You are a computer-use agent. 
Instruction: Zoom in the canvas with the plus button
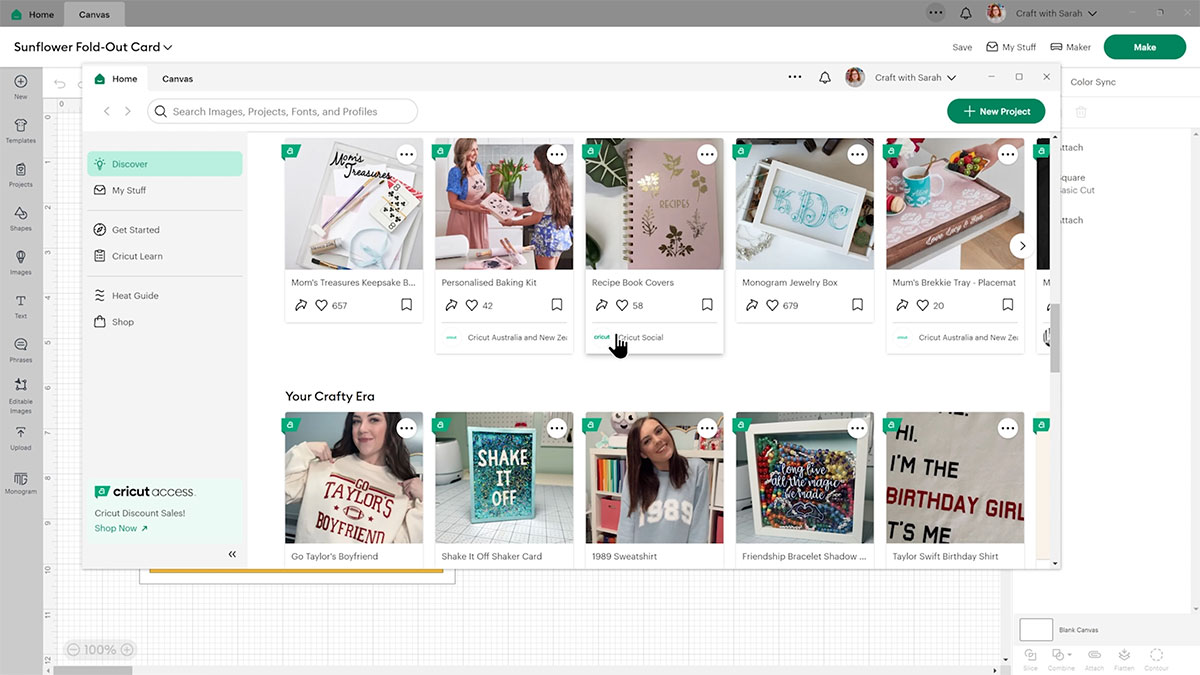coord(126,650)
